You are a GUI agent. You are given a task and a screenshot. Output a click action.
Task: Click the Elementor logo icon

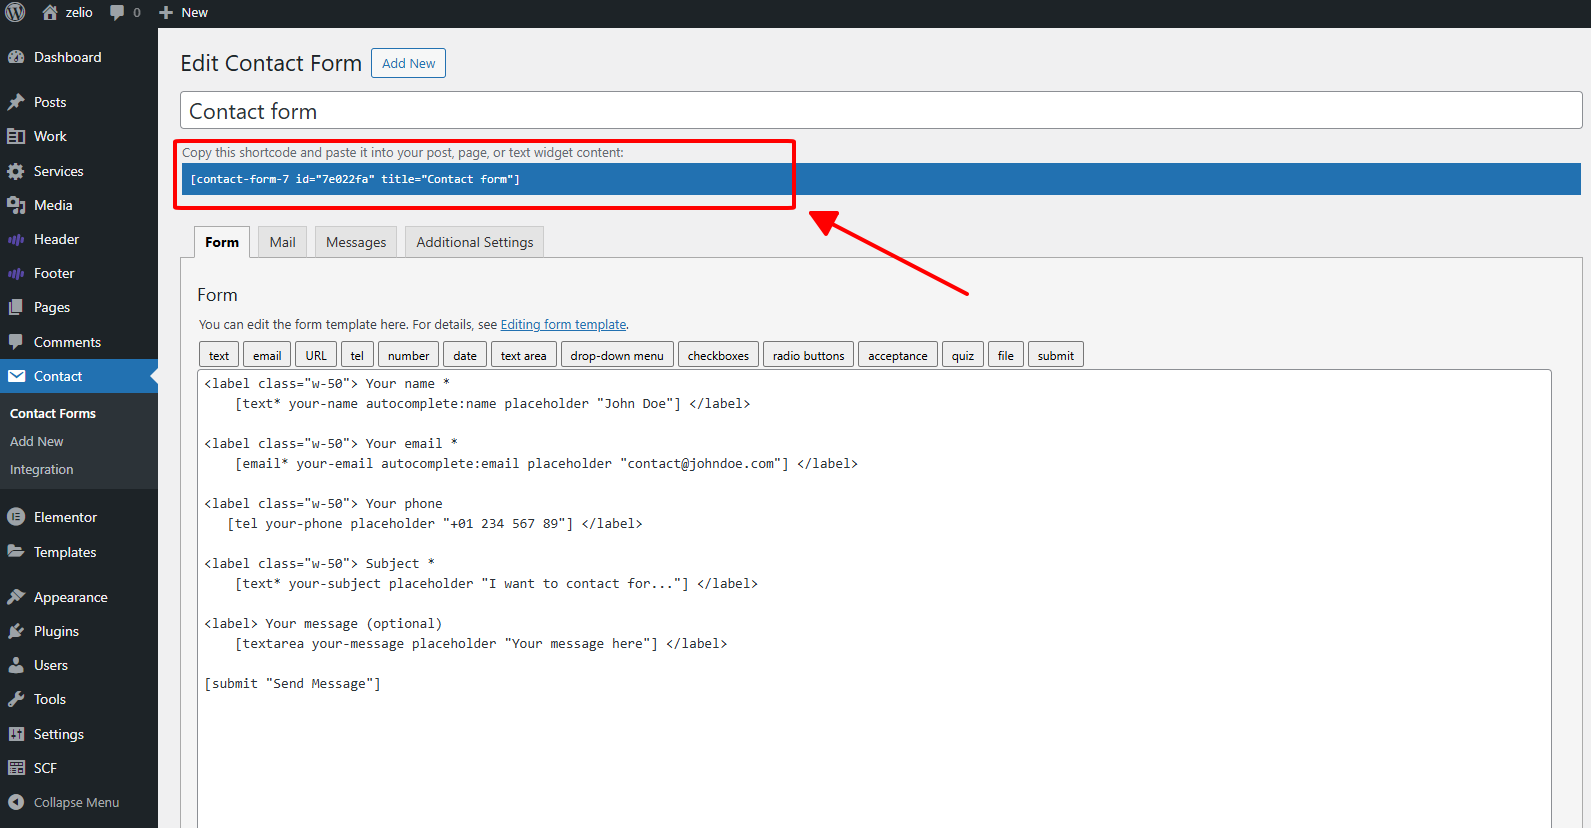(16, 517)
